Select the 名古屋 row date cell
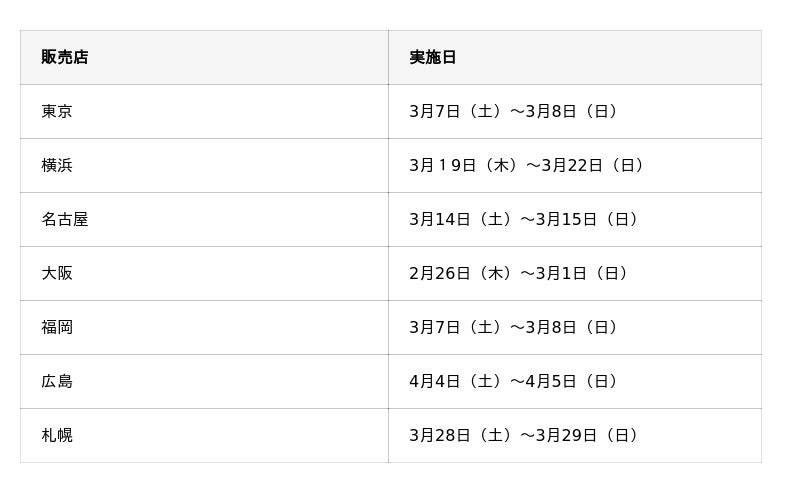800x493 pixels. click(524, 220)
